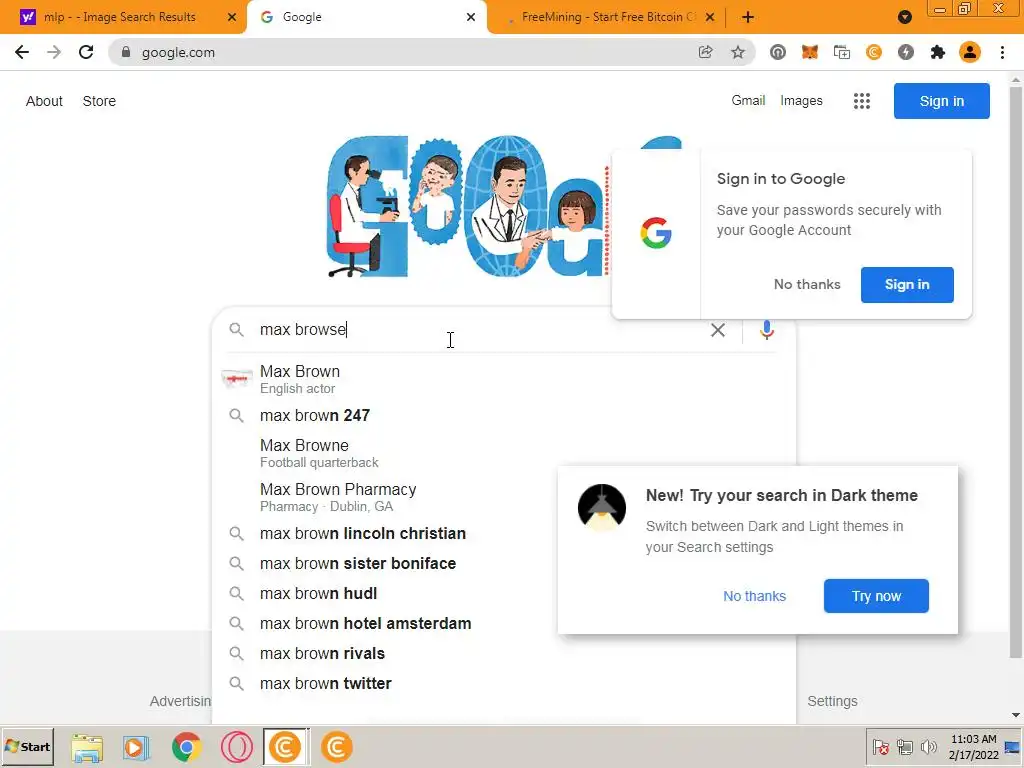Open the MetaMask fox extension
1024x768 pixels.
[x=810, y=52]
